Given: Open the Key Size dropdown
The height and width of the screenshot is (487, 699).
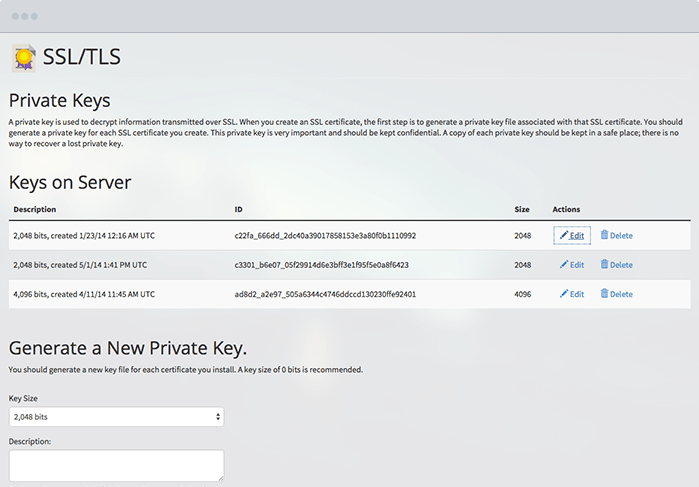Looking at the screenshot, I should tap(116, 417).
